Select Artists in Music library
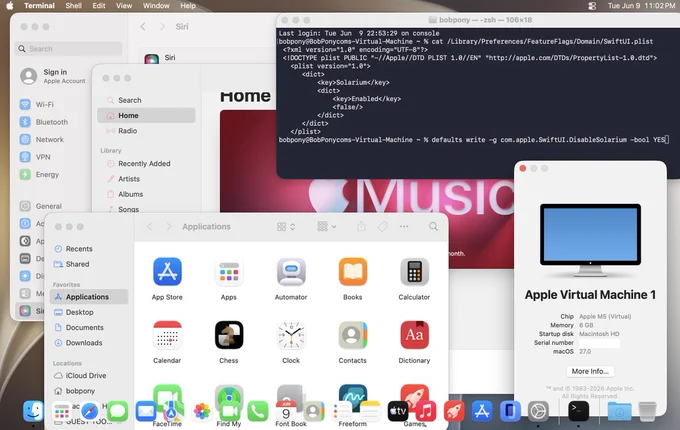680x430 pixels. point(146,179)
